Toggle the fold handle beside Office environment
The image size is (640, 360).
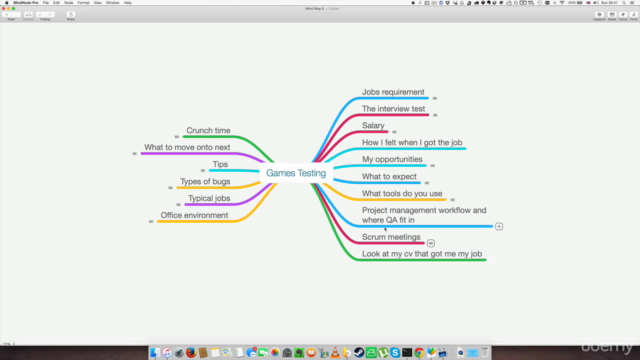(x=151, y=222)
